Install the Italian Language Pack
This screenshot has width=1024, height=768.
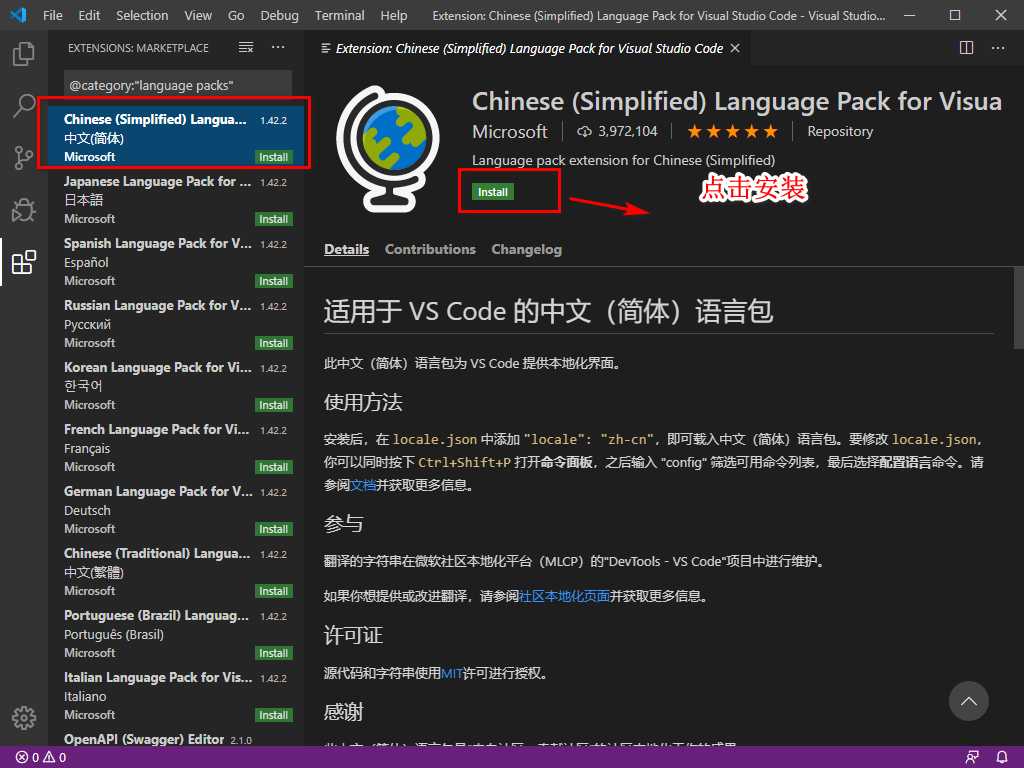273,716
